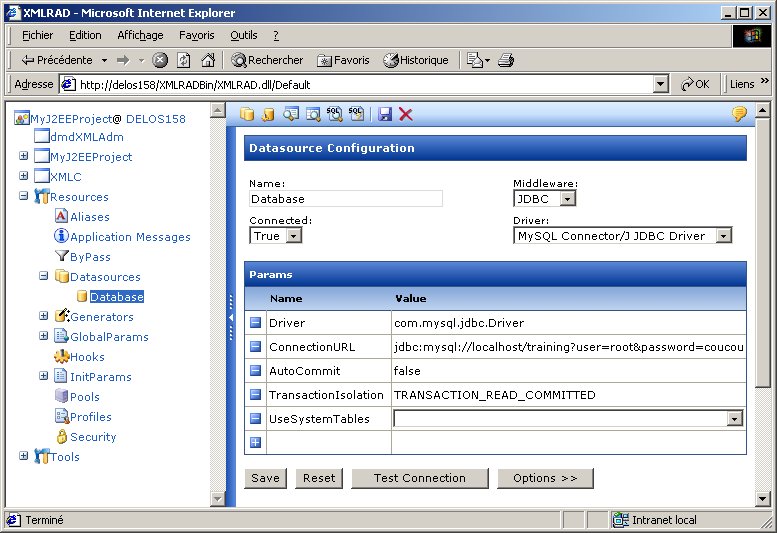The width and height of the screenshot is (777, 533).
Task: Click the datasource Name input field
Action: (x=346, y=199)
